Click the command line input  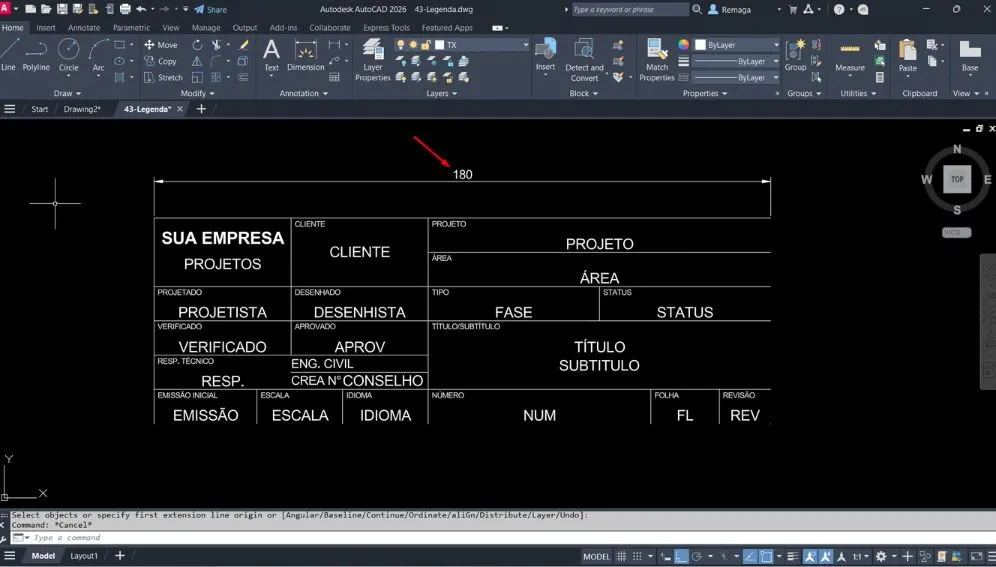click(x=502, y=538)
